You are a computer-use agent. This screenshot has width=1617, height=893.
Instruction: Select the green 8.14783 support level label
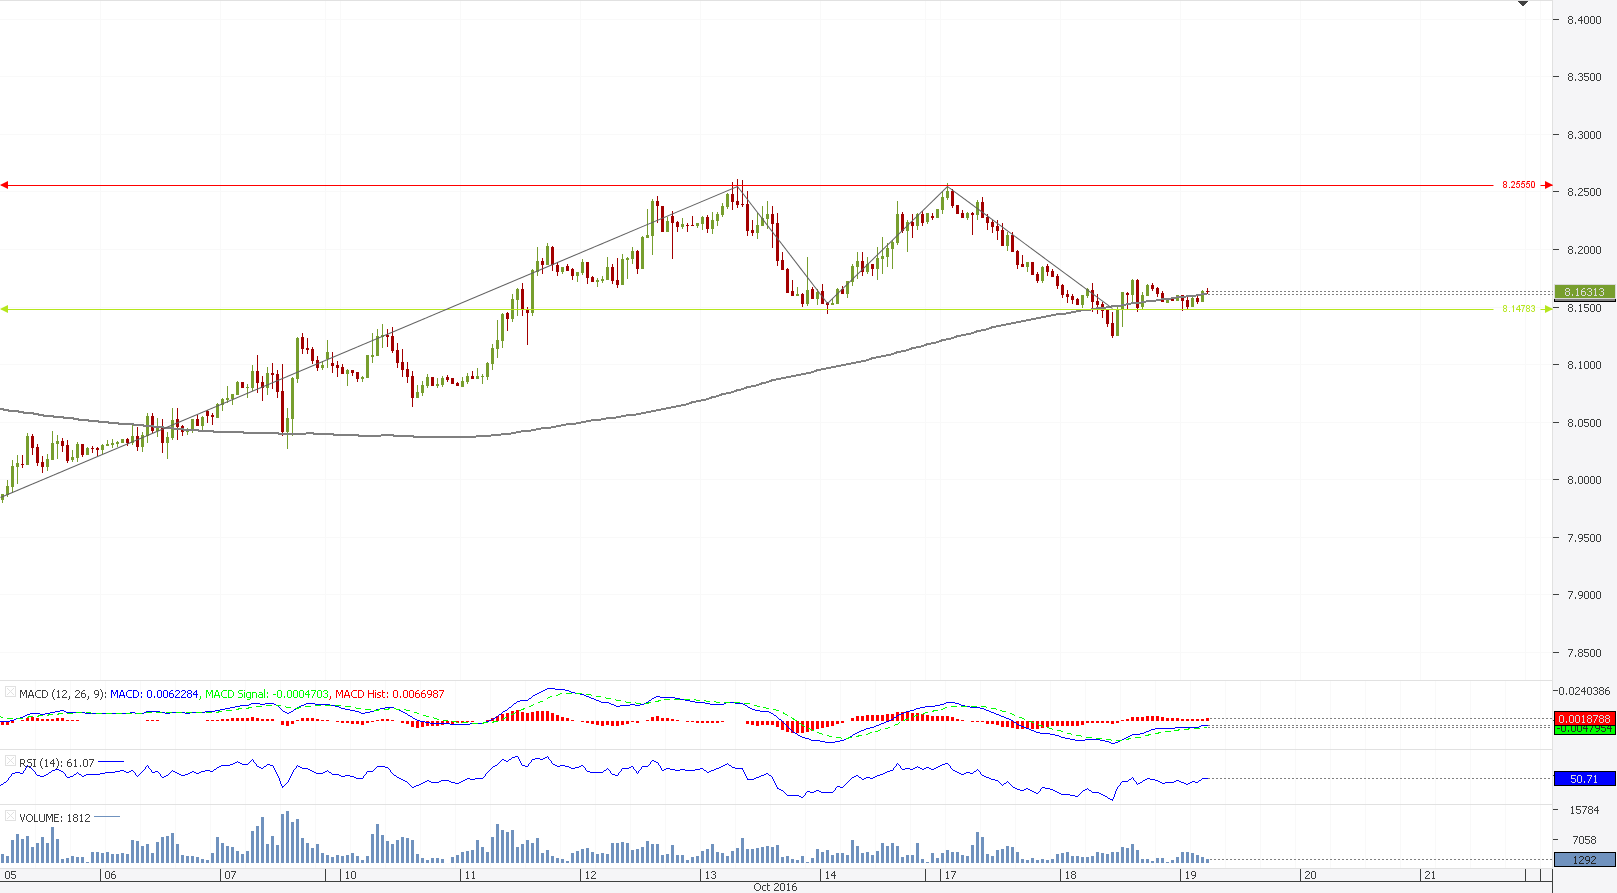1518,309
